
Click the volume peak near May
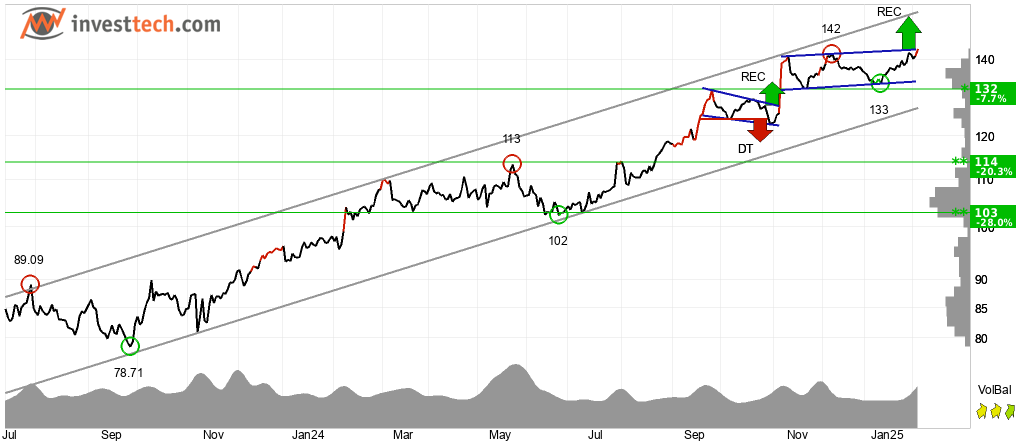point(514,367)
